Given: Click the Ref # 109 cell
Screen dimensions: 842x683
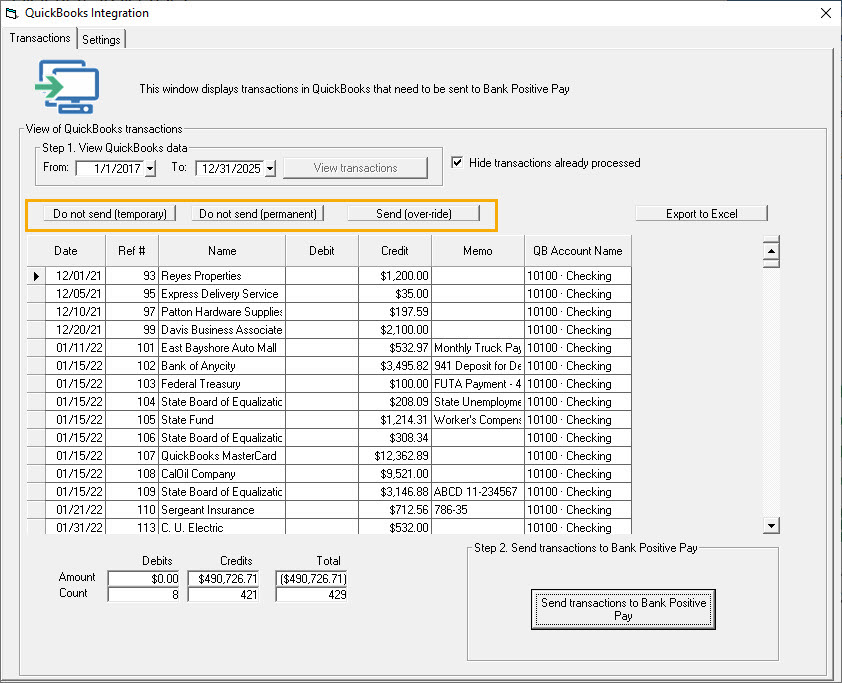Looking at the screenshot, I should (x=132, y=492).
